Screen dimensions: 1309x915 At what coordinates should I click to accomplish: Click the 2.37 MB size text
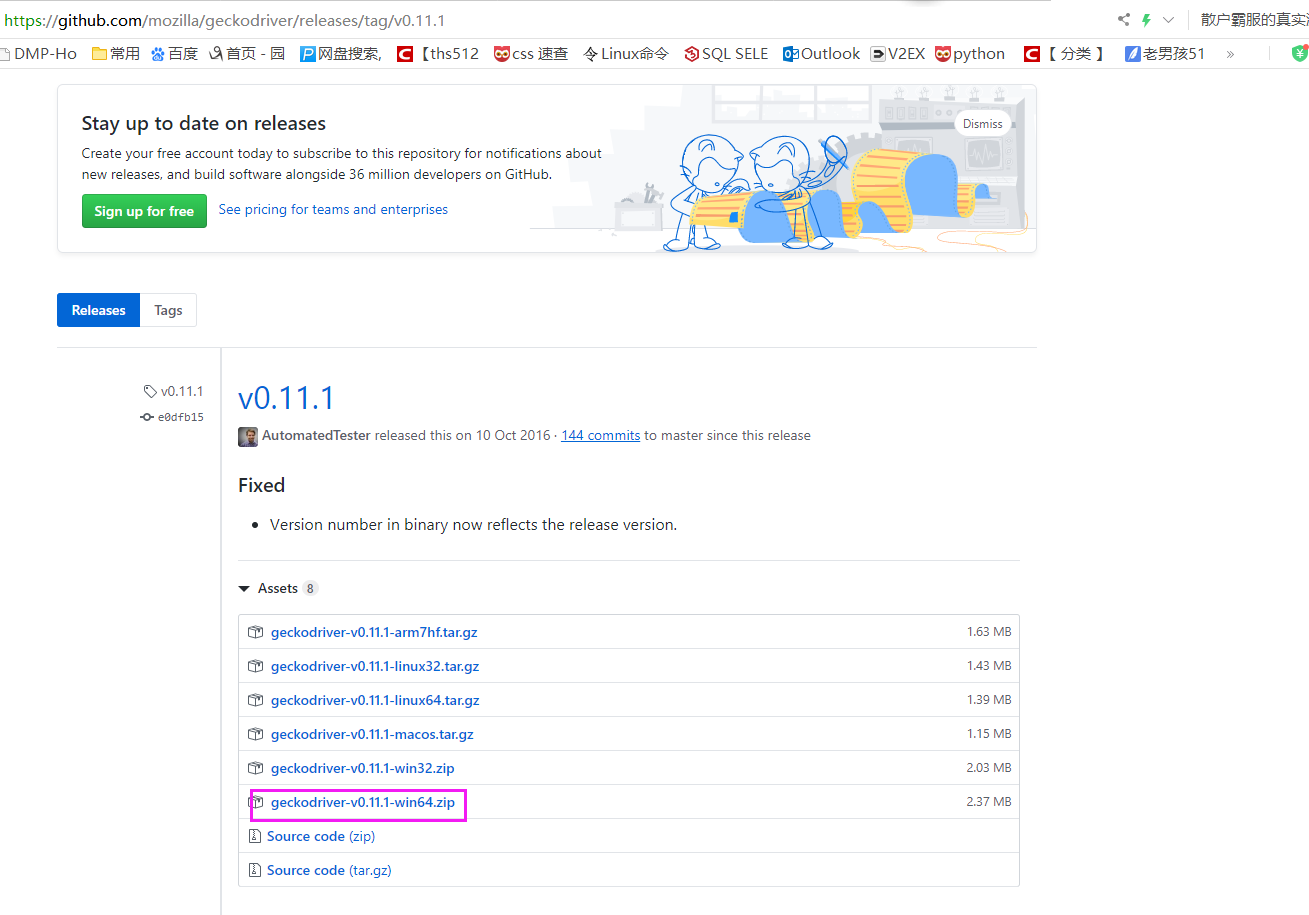coord(989,802)
